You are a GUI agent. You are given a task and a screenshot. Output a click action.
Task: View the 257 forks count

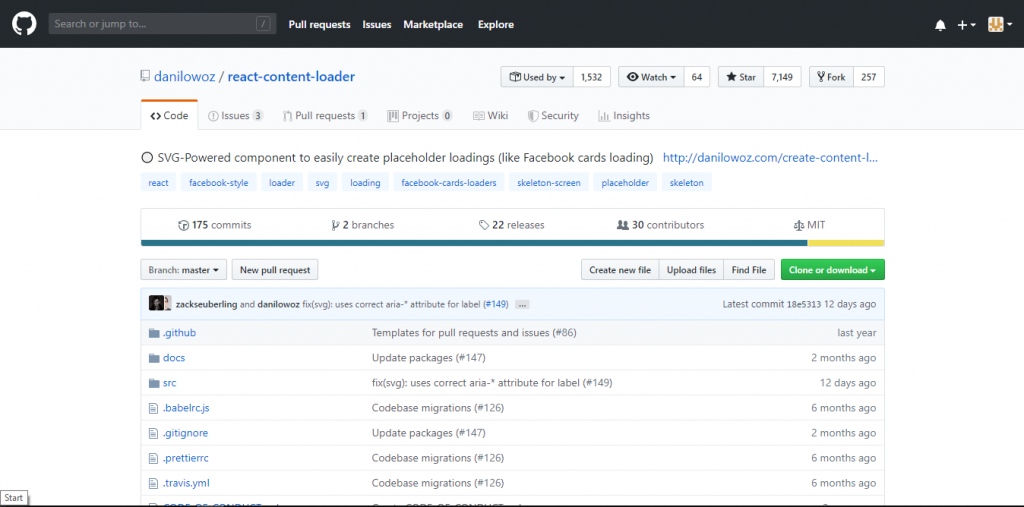869,77
